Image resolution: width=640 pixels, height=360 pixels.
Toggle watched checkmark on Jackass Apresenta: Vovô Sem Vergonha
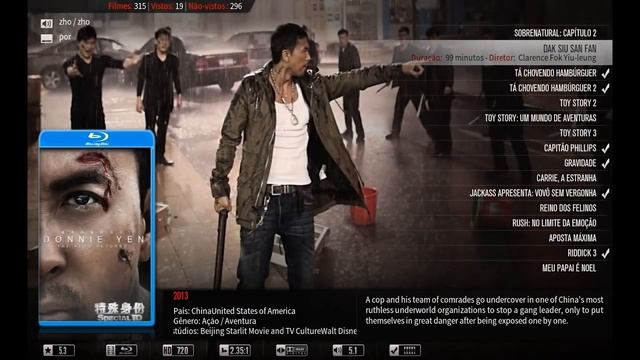[x=606, y=193]
